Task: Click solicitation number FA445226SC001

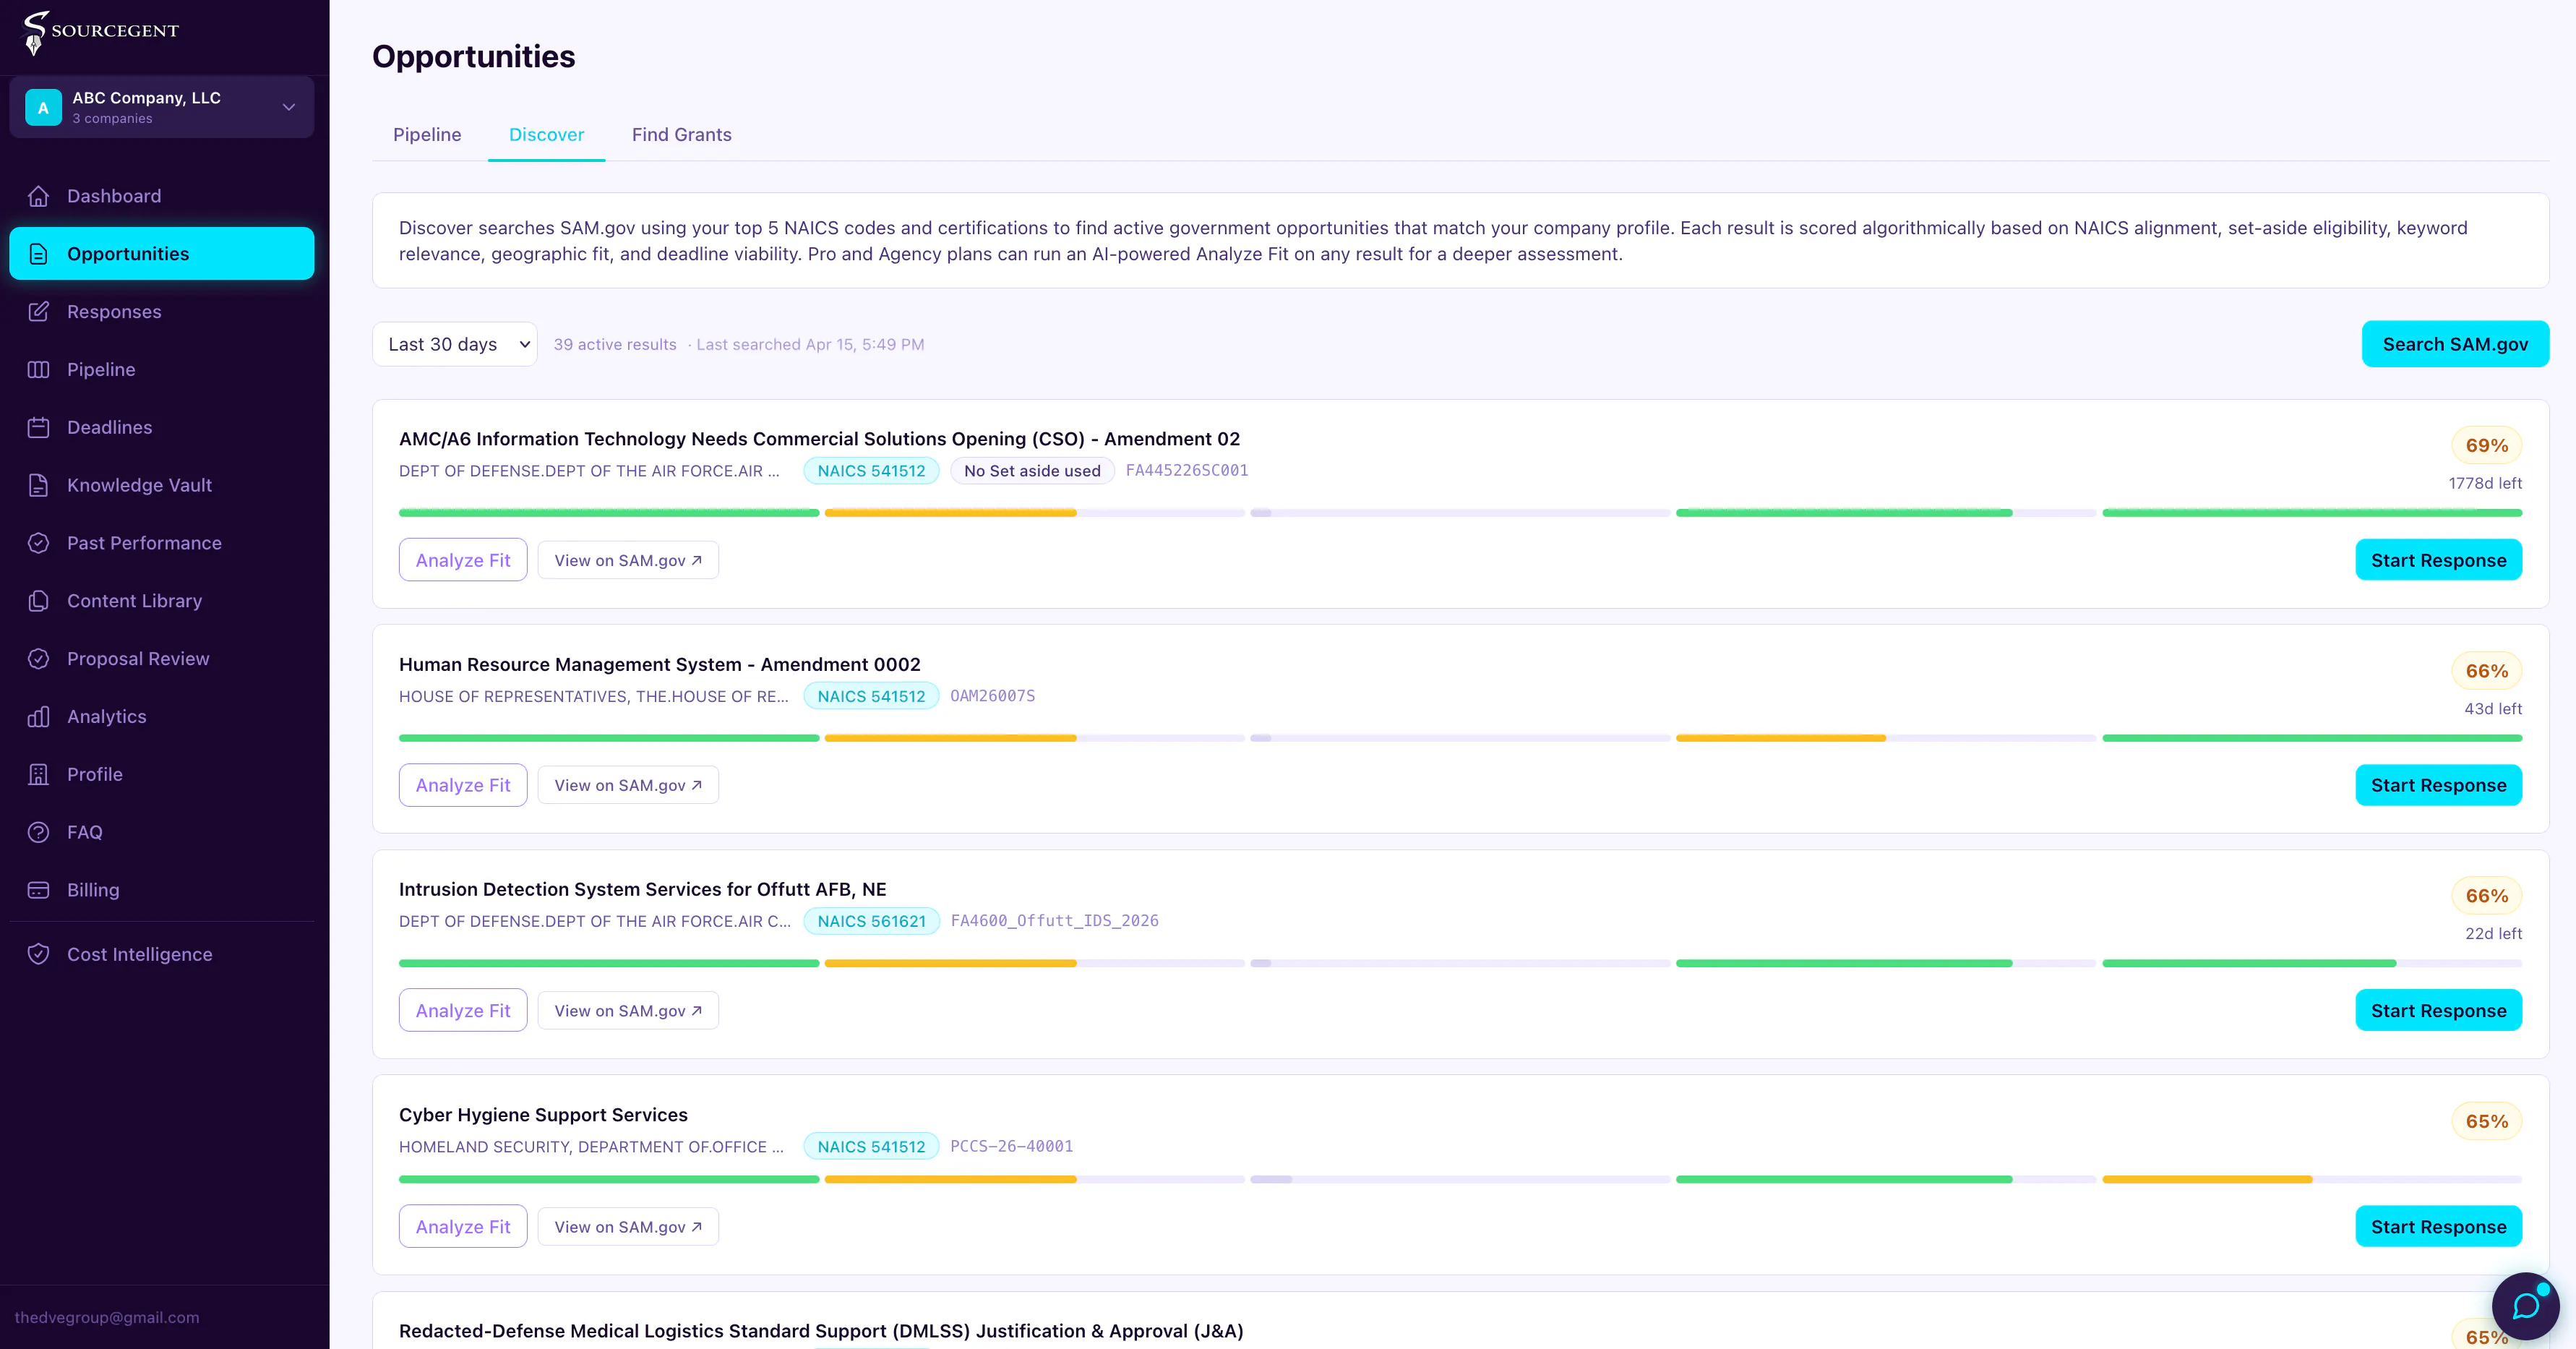Action: click(1187, 470)
